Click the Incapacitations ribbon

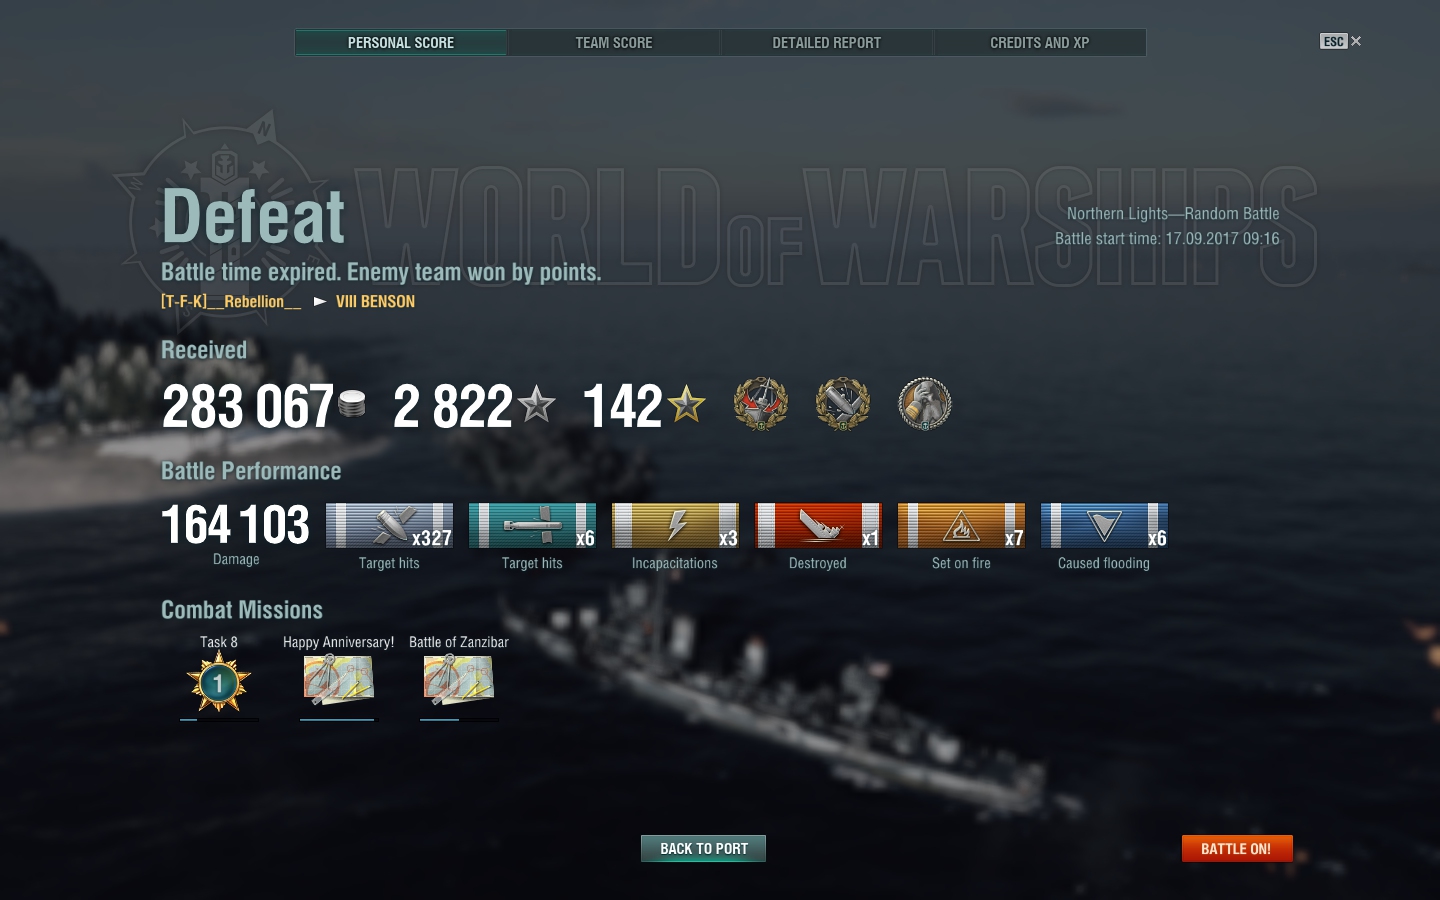point(675,526)
